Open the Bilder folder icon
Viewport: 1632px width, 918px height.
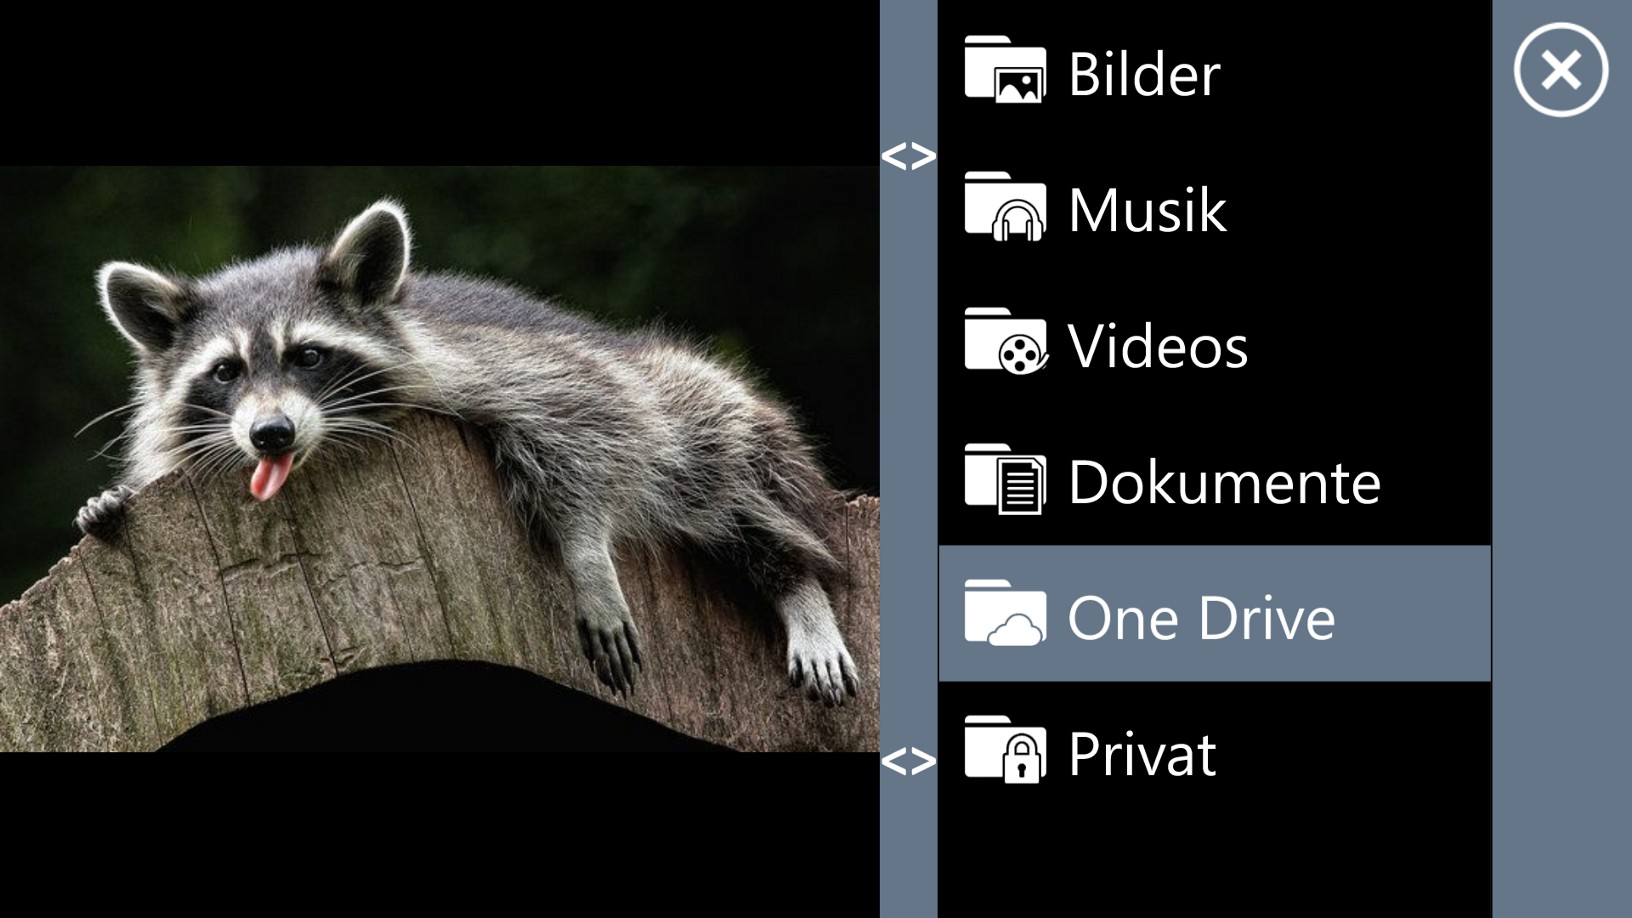coord(1005,69)
